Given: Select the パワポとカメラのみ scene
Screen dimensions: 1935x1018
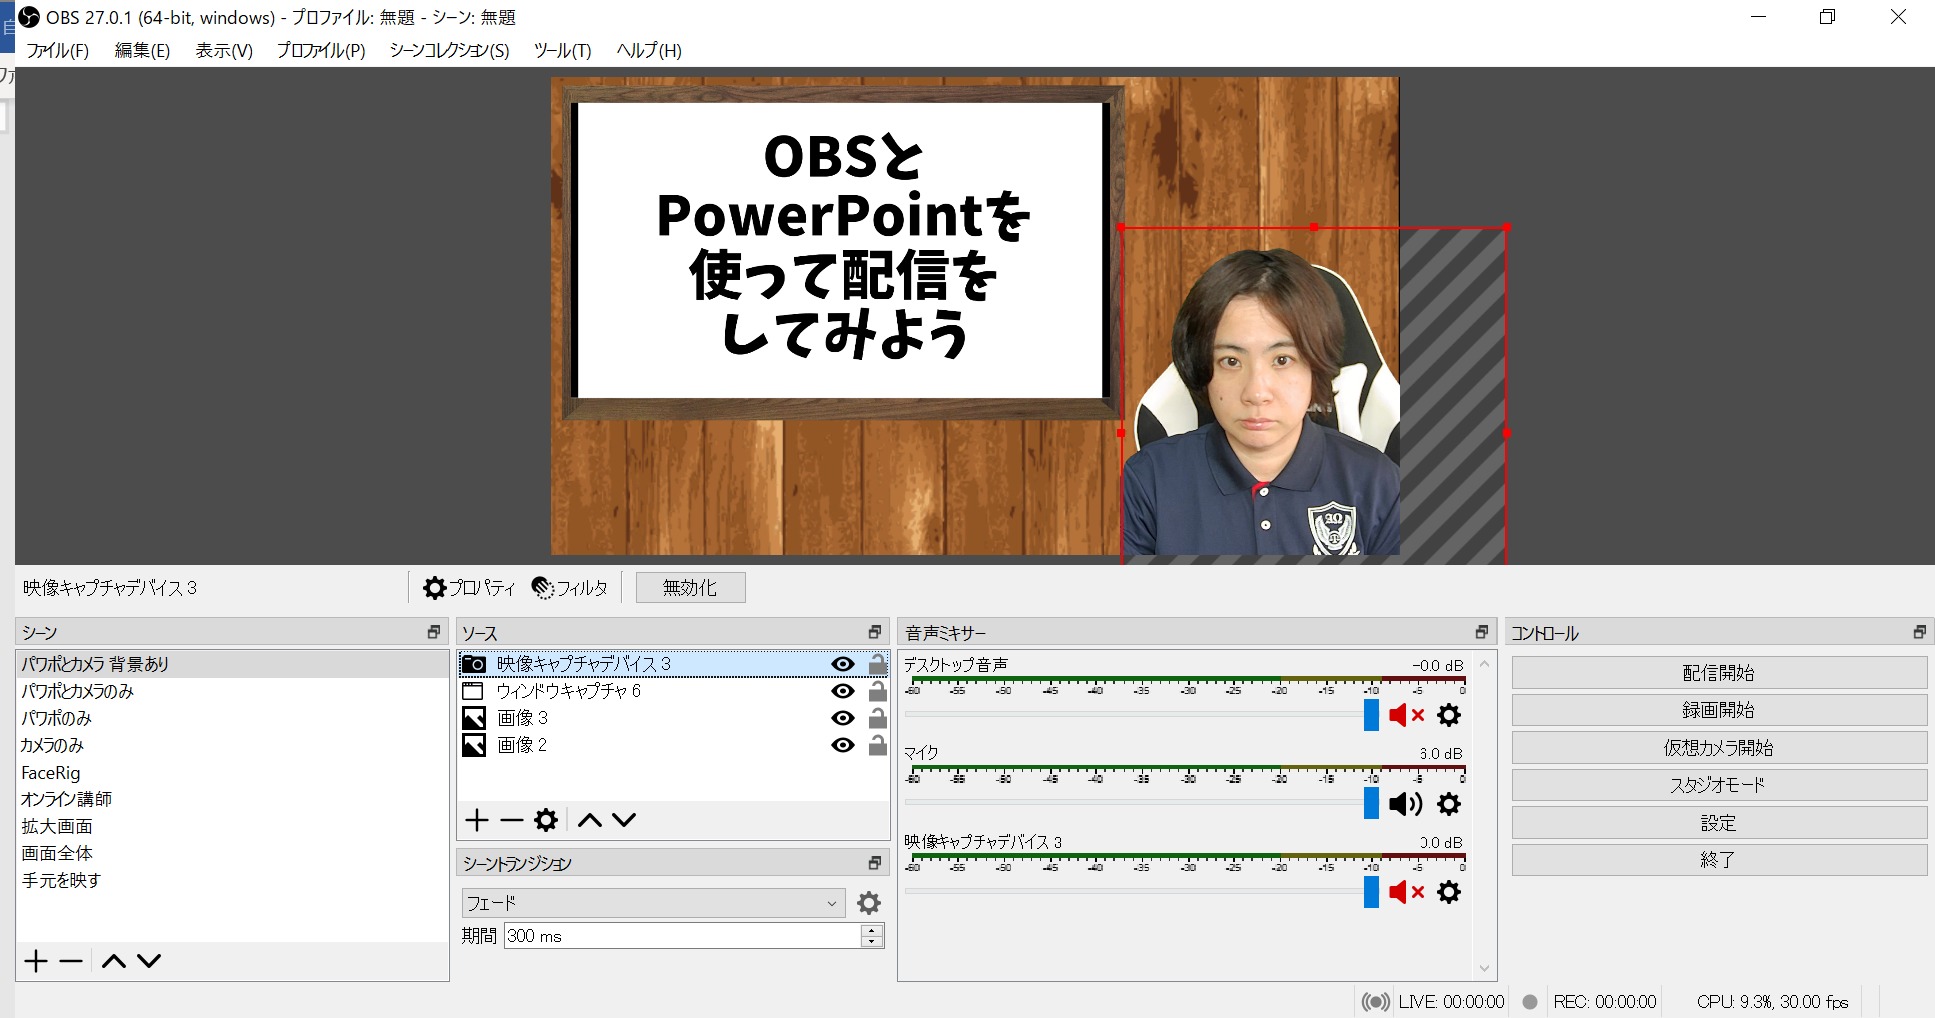Looking at the screenshot, I should (x=232, y=691).
